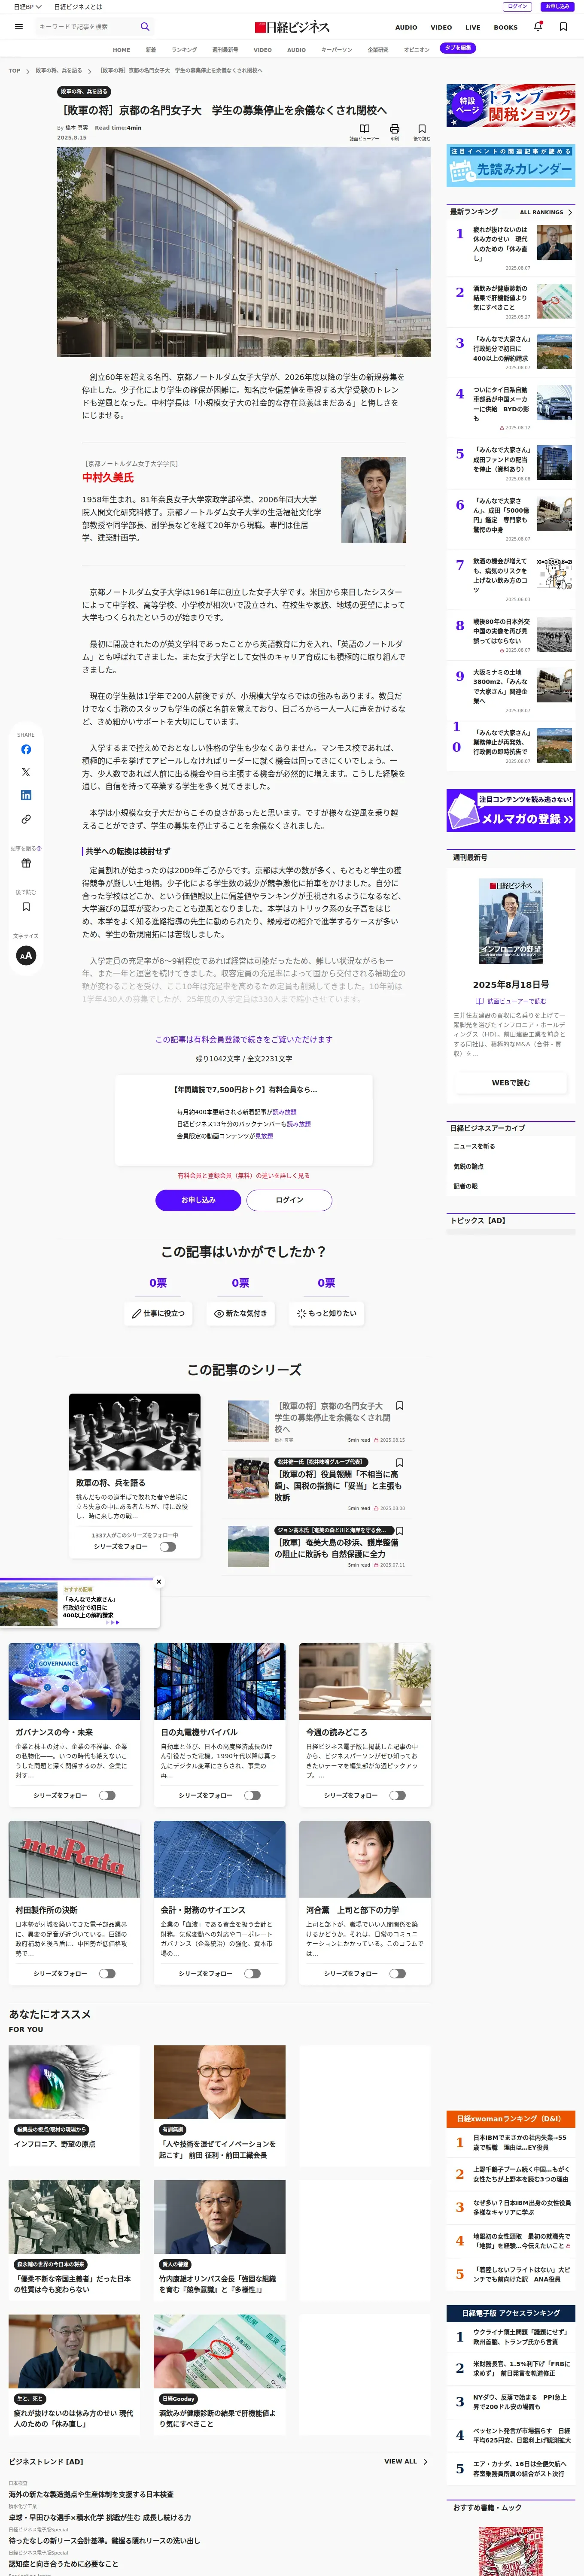The height and width of the screenshot is (2576, 584).
Task: Open the ランキング nav tab
Action: click(184, 49)
